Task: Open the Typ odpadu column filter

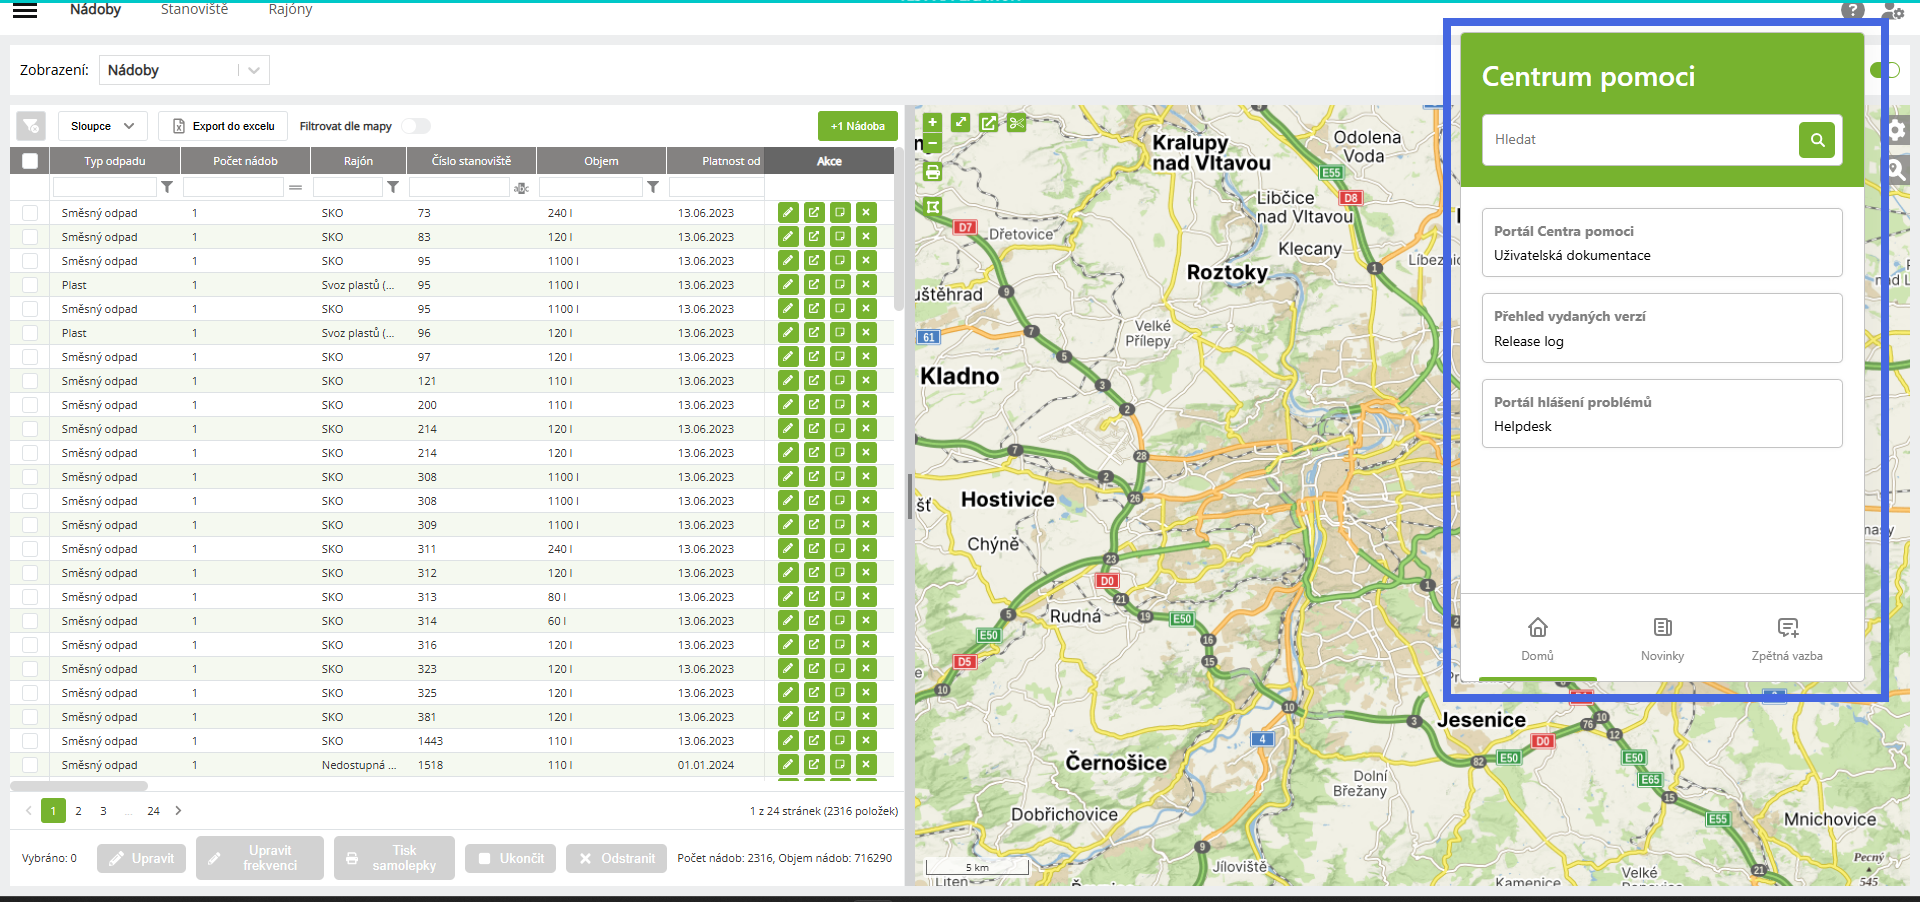Action: [x=167, y=187]
